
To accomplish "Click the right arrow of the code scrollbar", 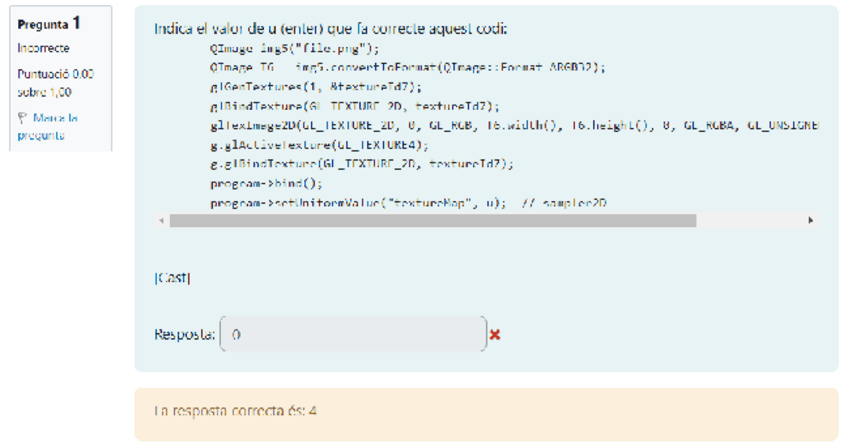I will click(810, 220).
